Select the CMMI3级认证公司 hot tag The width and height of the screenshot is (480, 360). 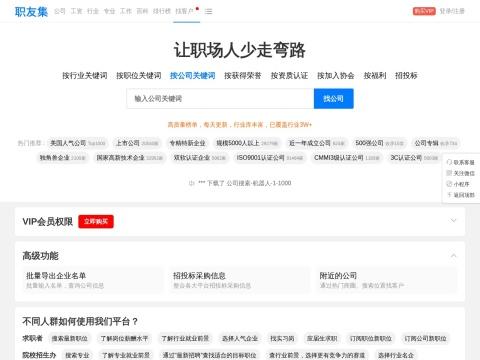click(x=347, y=158)
